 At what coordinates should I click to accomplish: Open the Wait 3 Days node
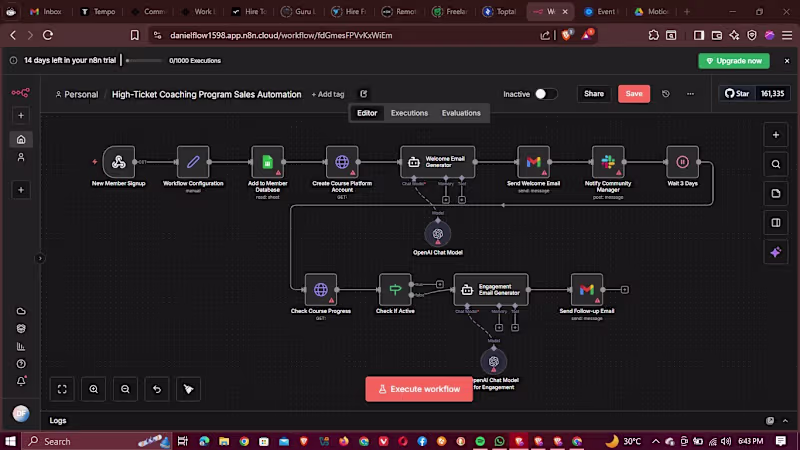682,162
